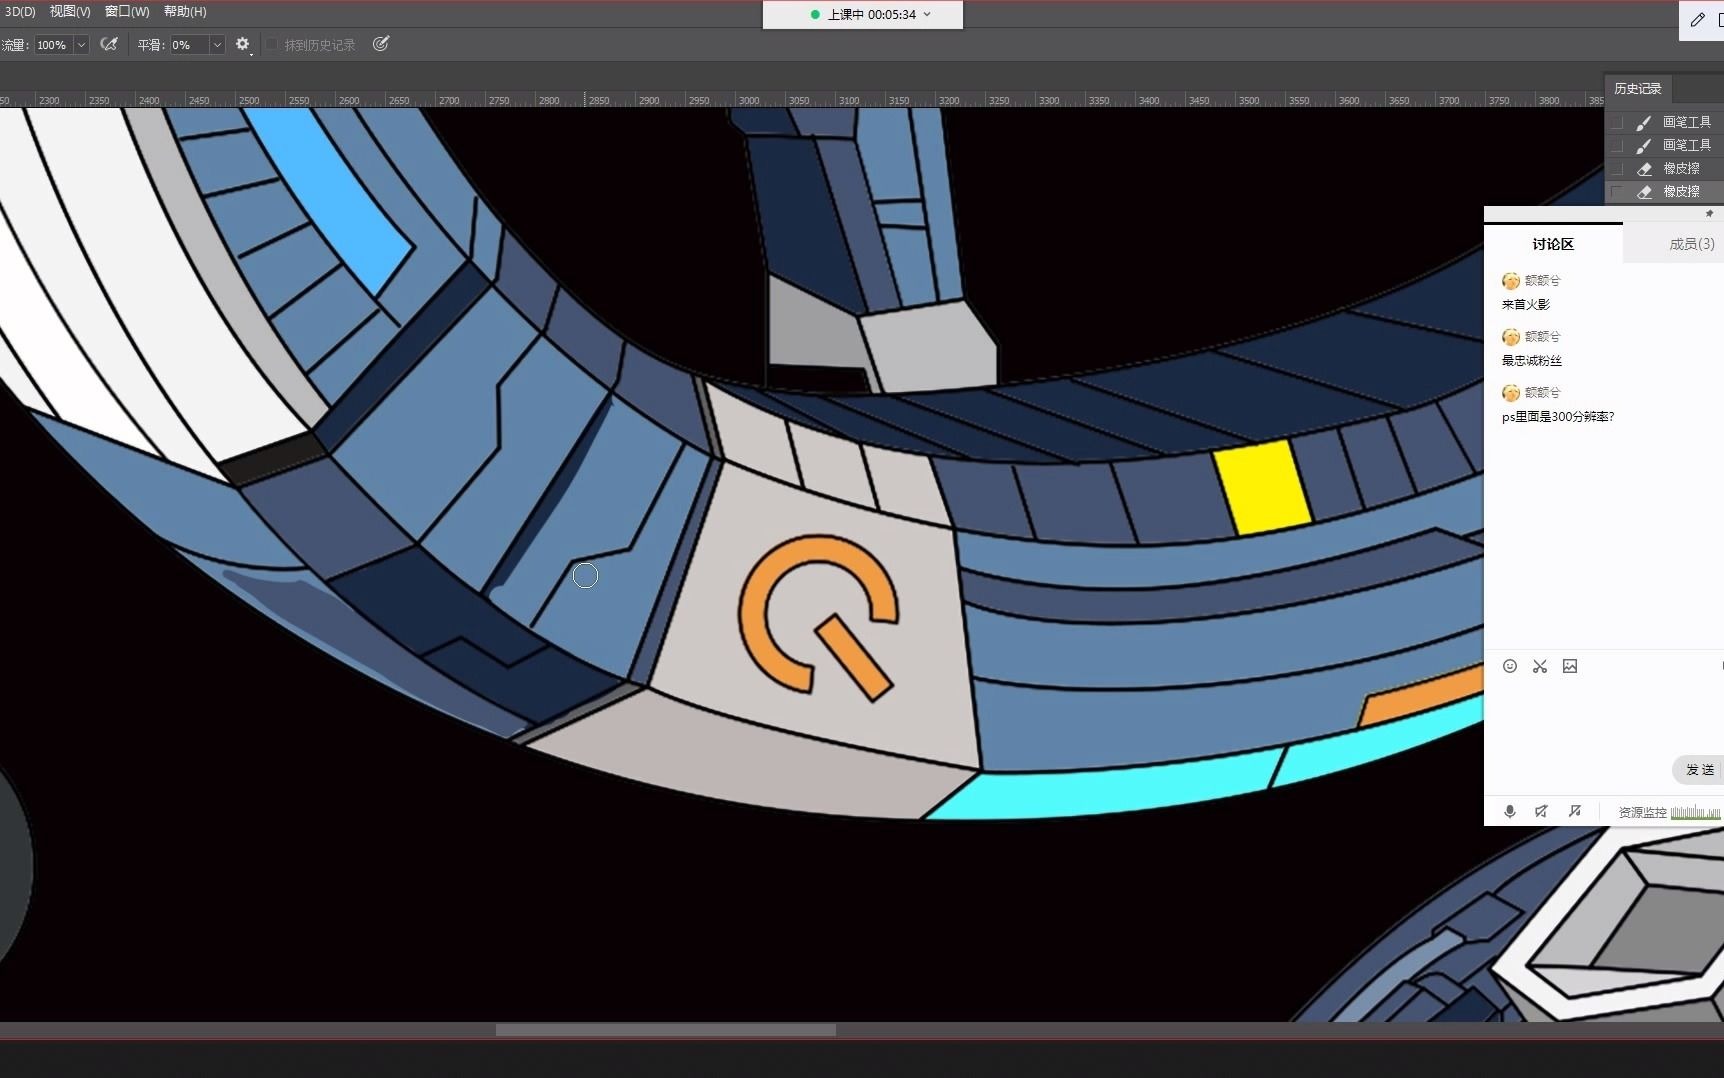This screenshot has width=1724, height=1078.
Task: Select the 历史记录 panel tab
Action: point(1638,89)
